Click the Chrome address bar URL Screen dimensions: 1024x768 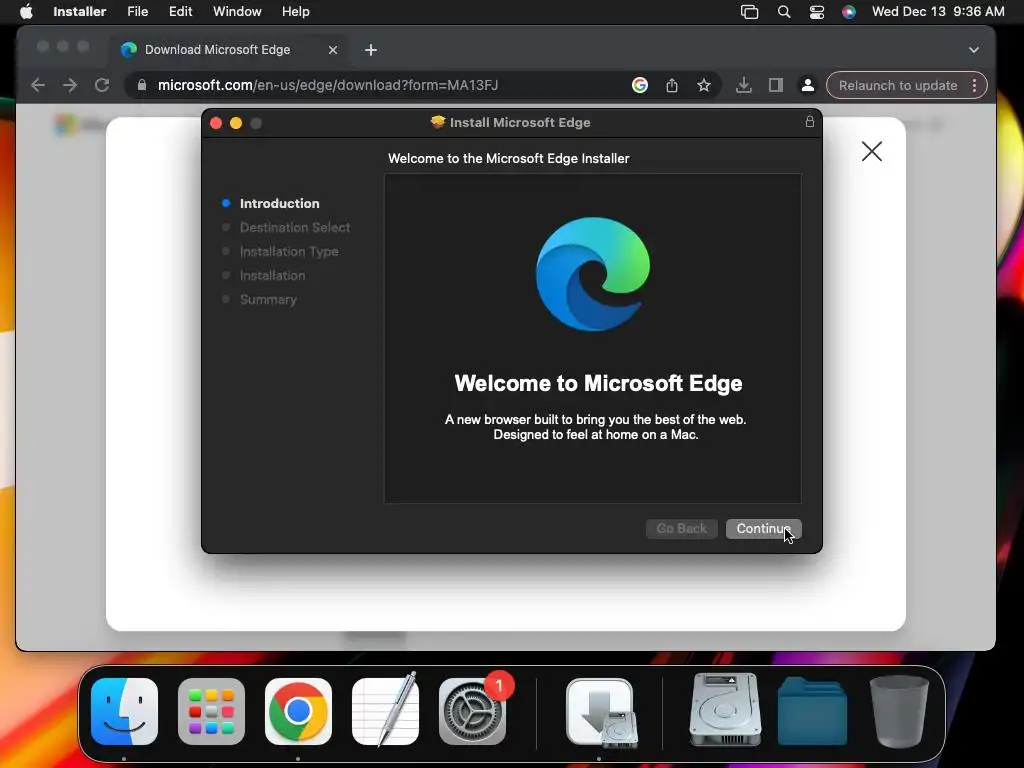point(328,86)
